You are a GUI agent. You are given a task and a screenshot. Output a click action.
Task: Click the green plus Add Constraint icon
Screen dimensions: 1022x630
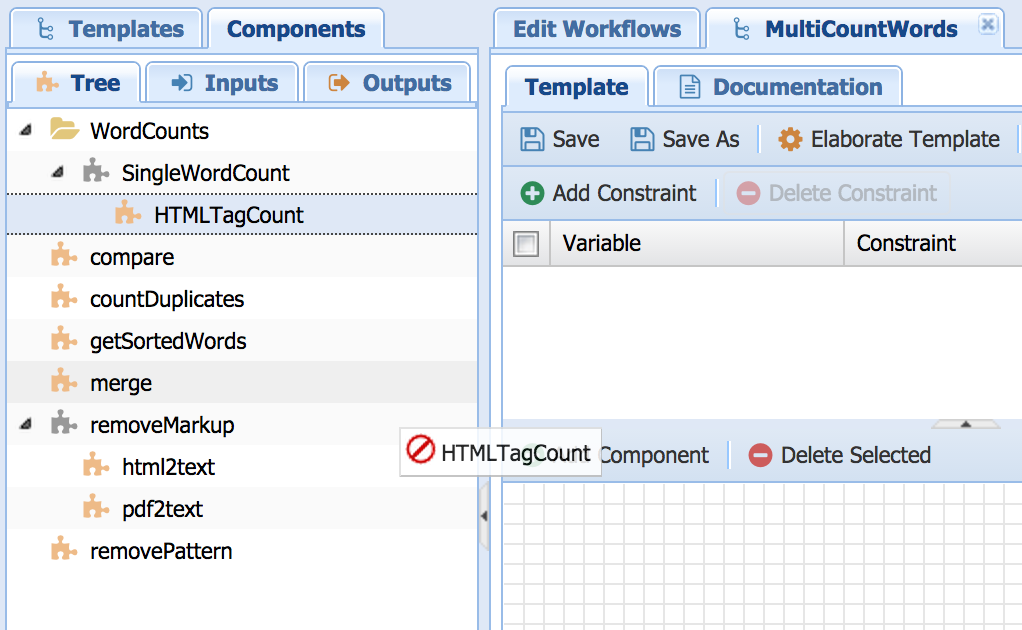[x=533, y=193]
